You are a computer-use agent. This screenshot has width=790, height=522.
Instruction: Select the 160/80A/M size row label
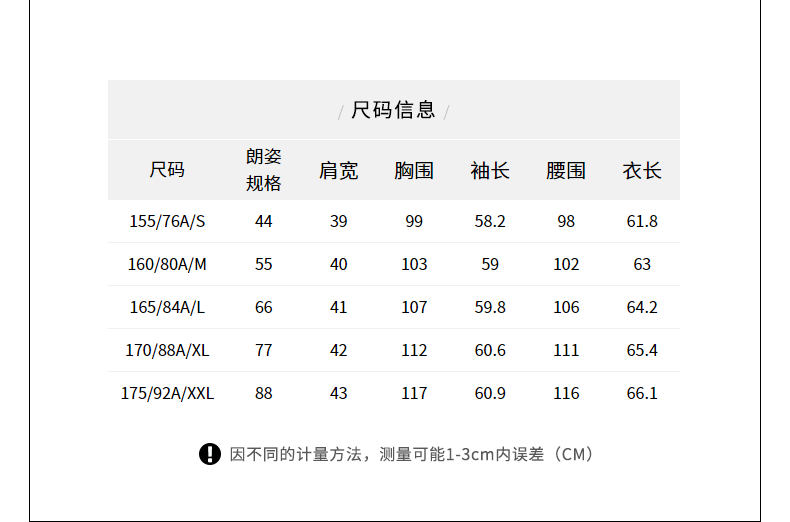(167, 264)
